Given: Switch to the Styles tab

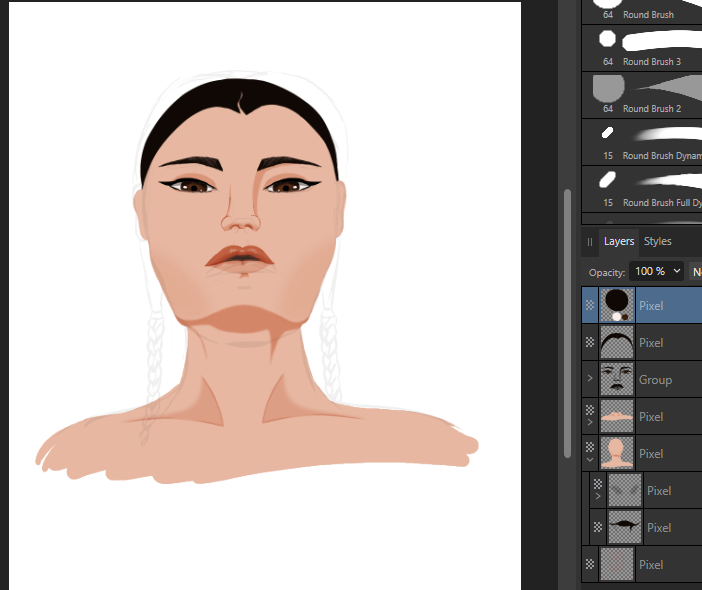Looking at the screenshot, I should (x=657, y=241).
